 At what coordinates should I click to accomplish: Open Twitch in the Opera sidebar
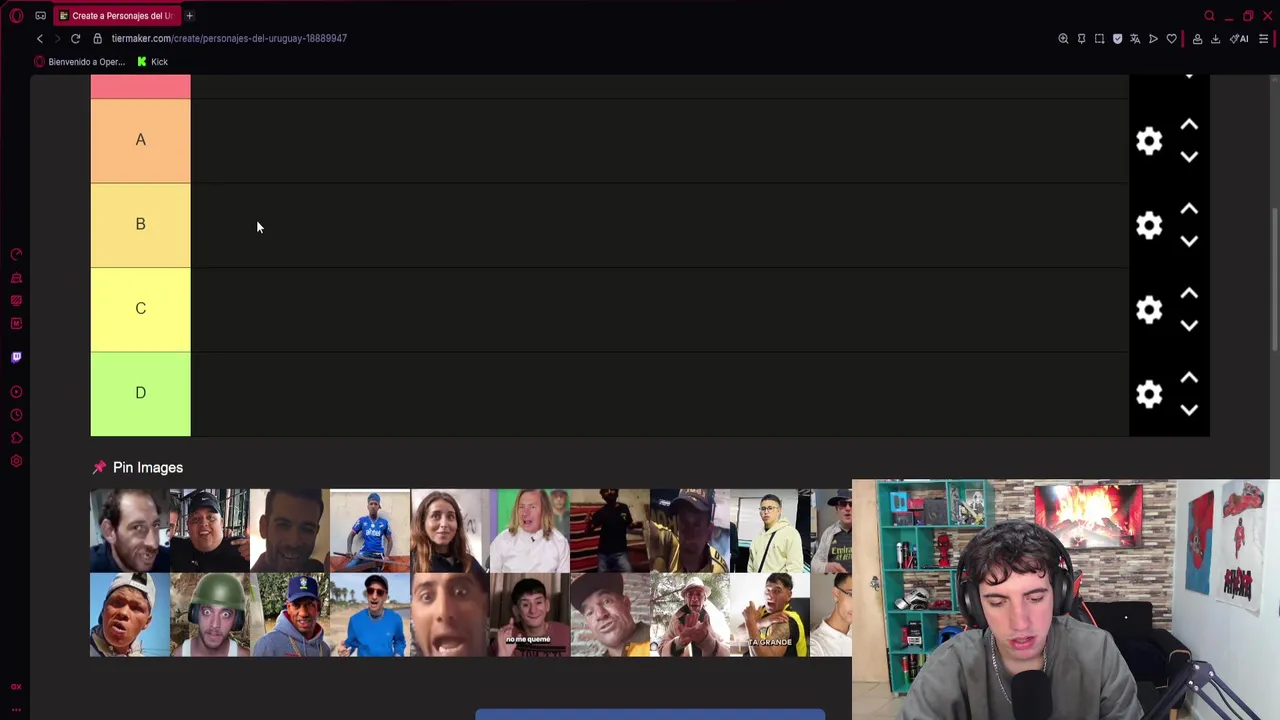tap(16, 357)
